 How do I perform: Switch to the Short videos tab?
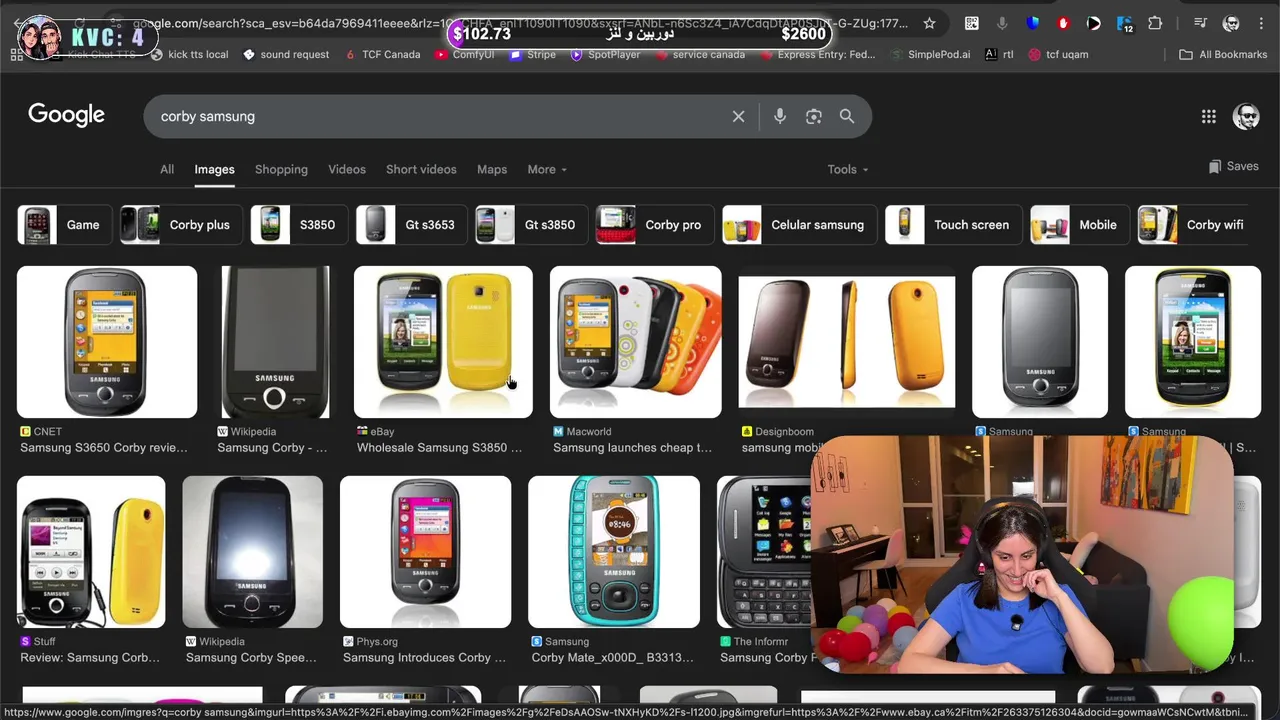421,169
